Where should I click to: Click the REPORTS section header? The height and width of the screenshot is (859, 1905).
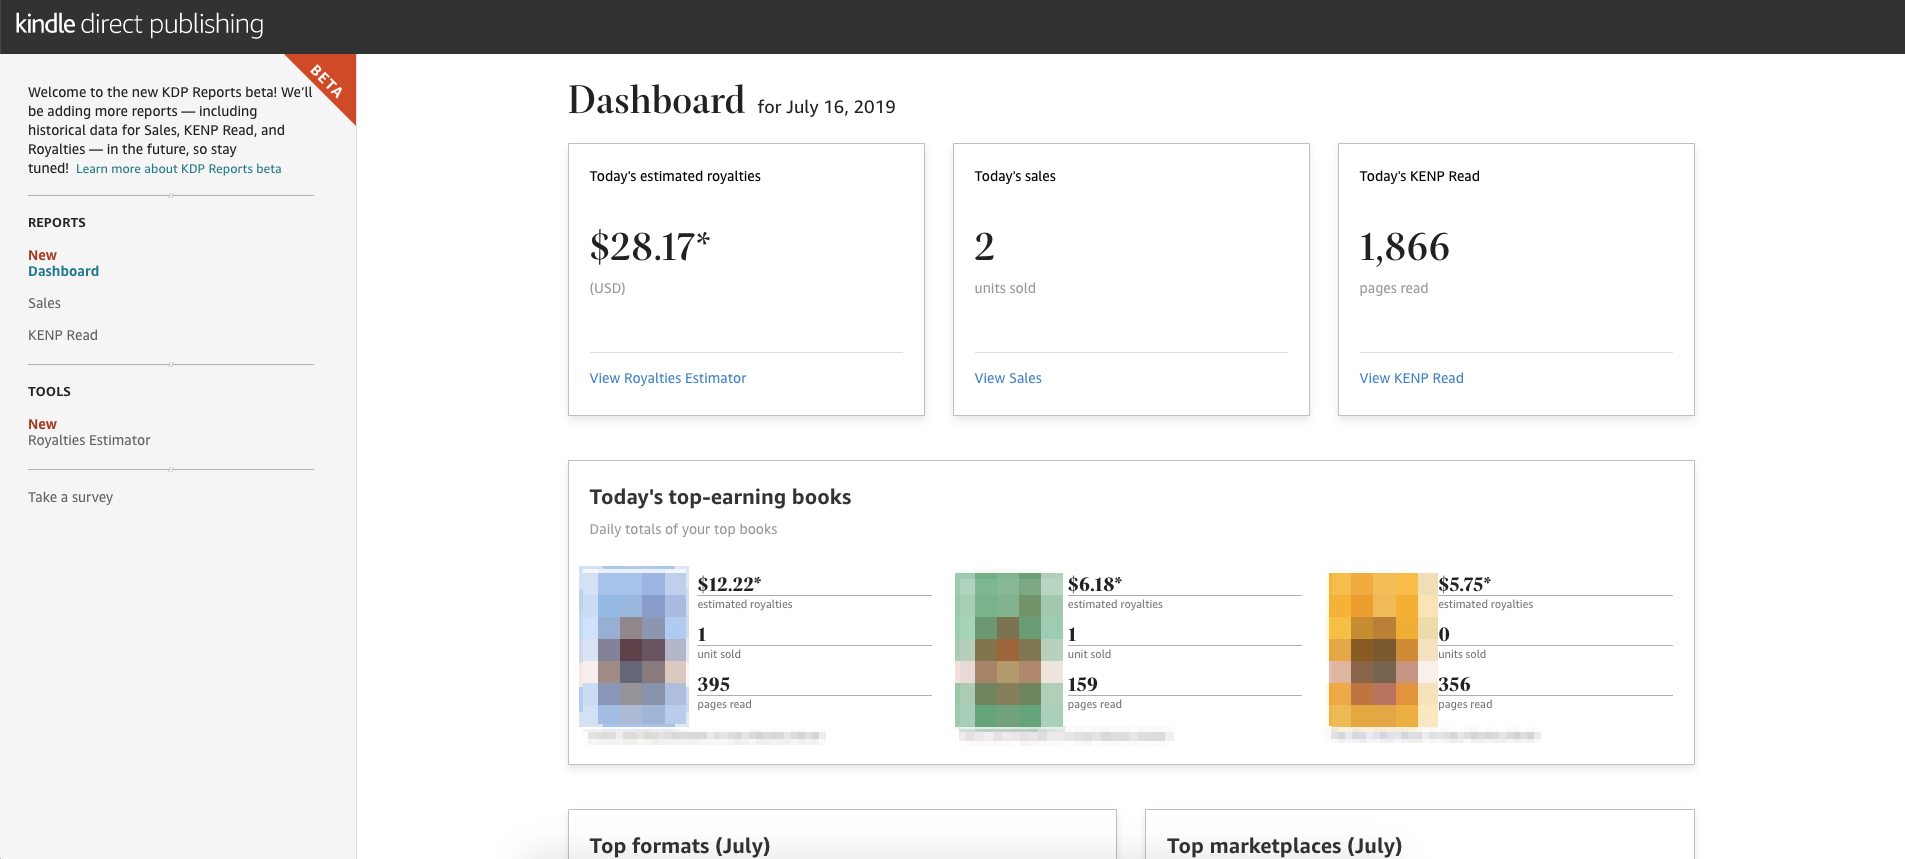57,223
